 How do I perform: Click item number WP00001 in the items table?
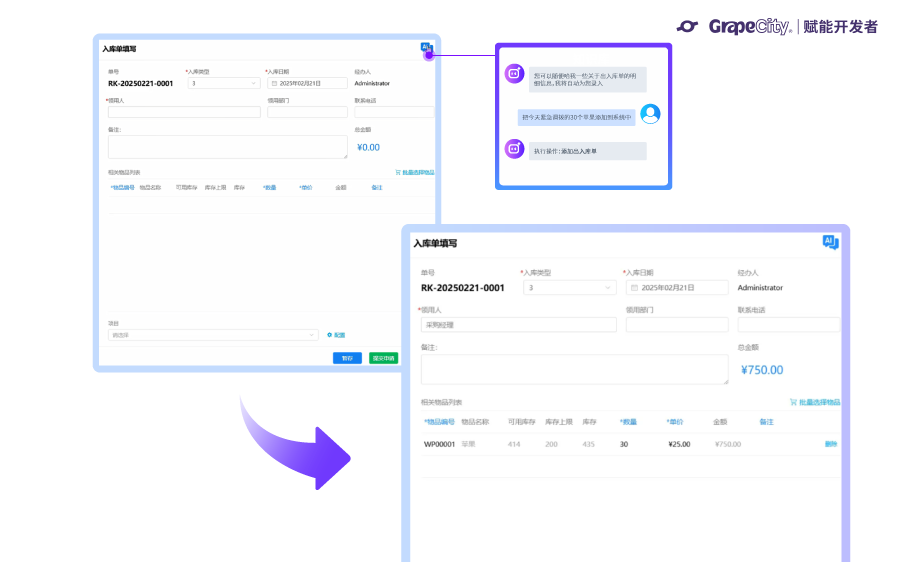click(439, 444)
